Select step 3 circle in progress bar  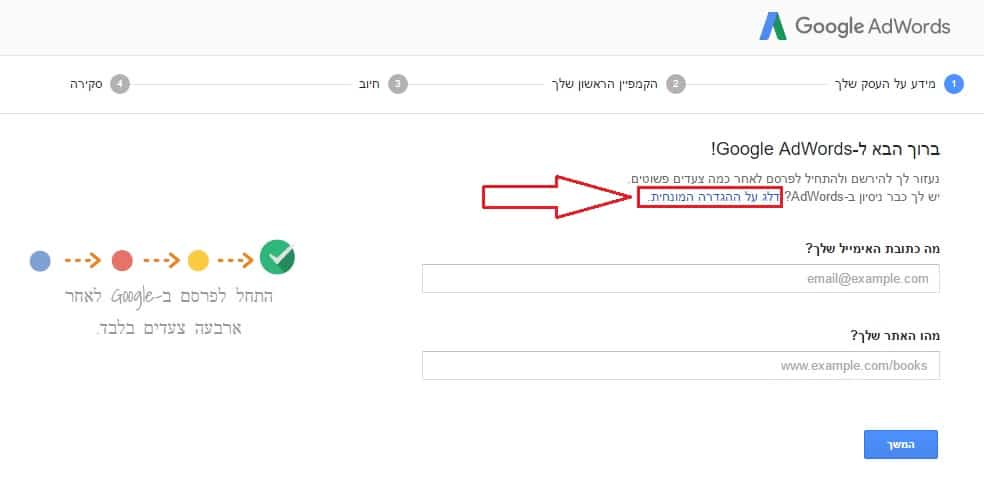[398, 84]
